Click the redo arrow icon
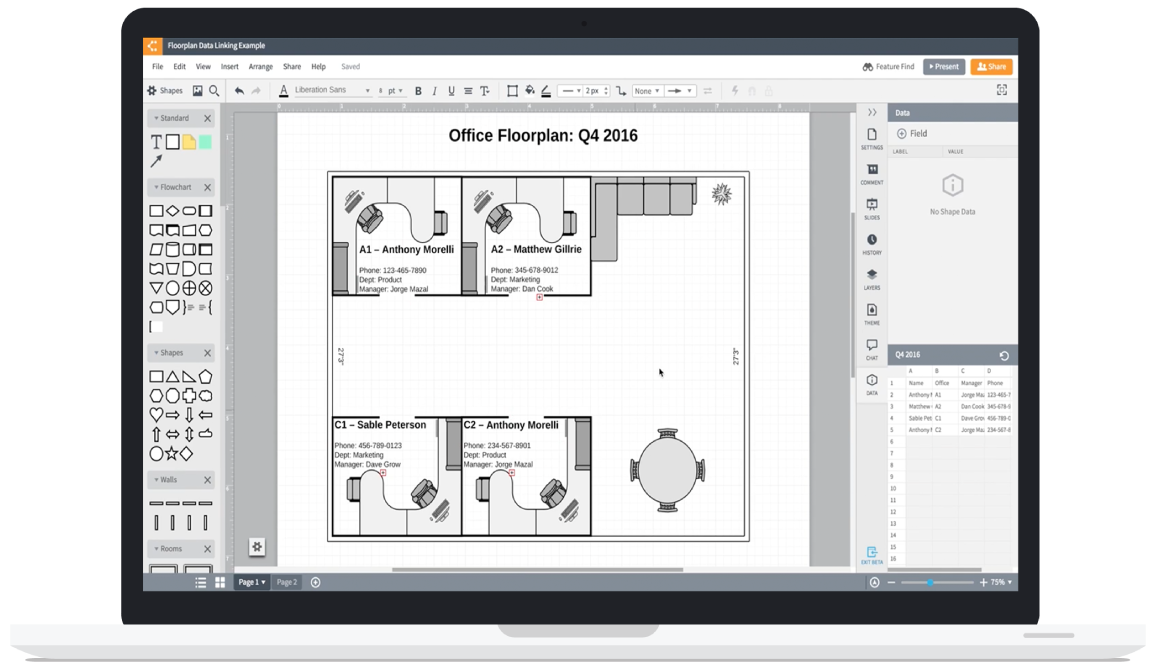 coord(256,90)
